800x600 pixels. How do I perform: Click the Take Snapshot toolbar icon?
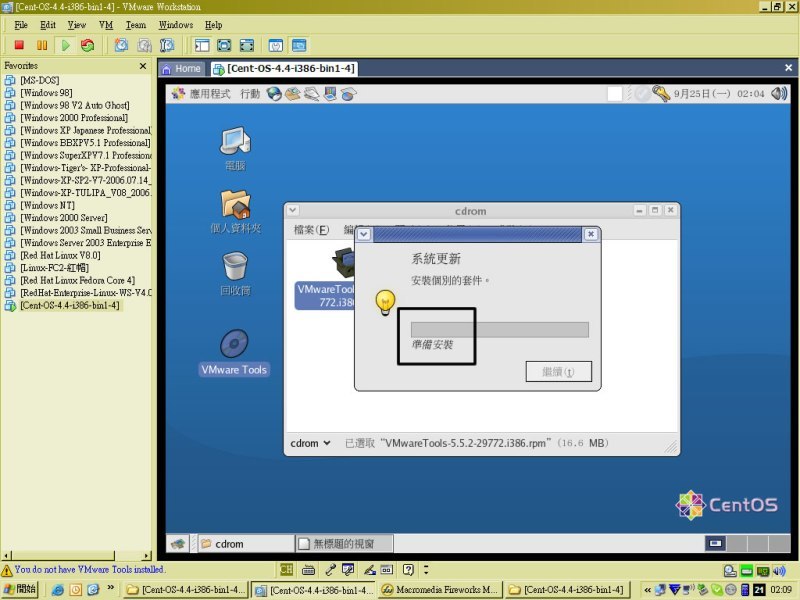[121, 45]
